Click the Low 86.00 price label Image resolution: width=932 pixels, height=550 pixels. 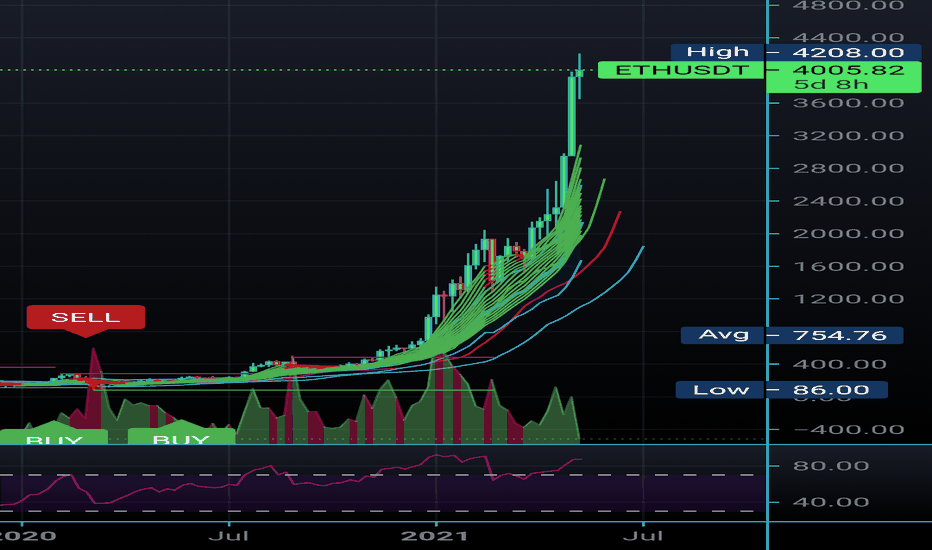click(x=782, y=390)
